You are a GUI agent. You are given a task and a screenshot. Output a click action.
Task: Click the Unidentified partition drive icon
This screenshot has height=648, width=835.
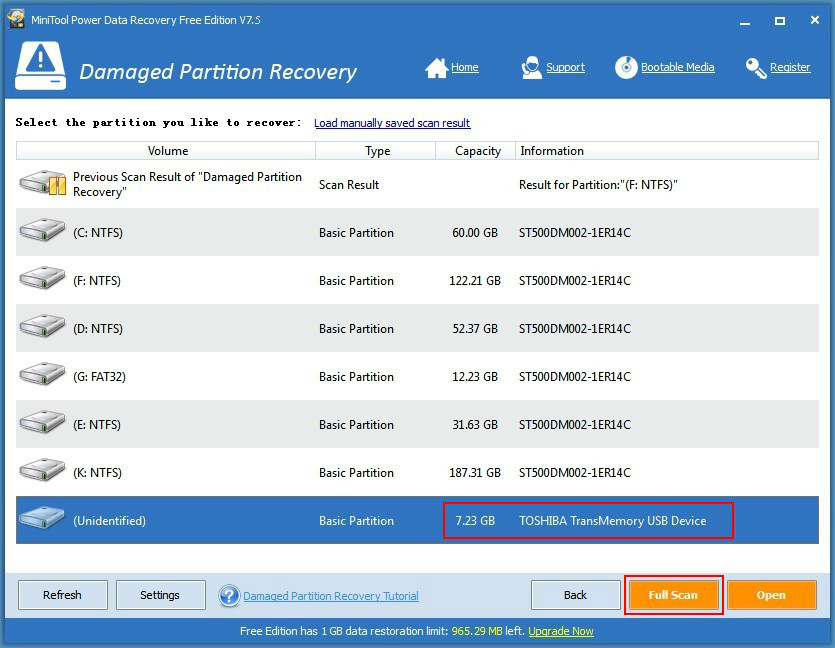[x=42, y=518]
